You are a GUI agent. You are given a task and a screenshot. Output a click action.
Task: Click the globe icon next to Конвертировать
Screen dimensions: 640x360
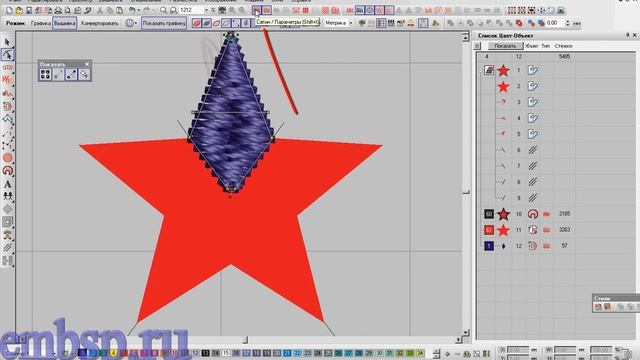[129, 24]
